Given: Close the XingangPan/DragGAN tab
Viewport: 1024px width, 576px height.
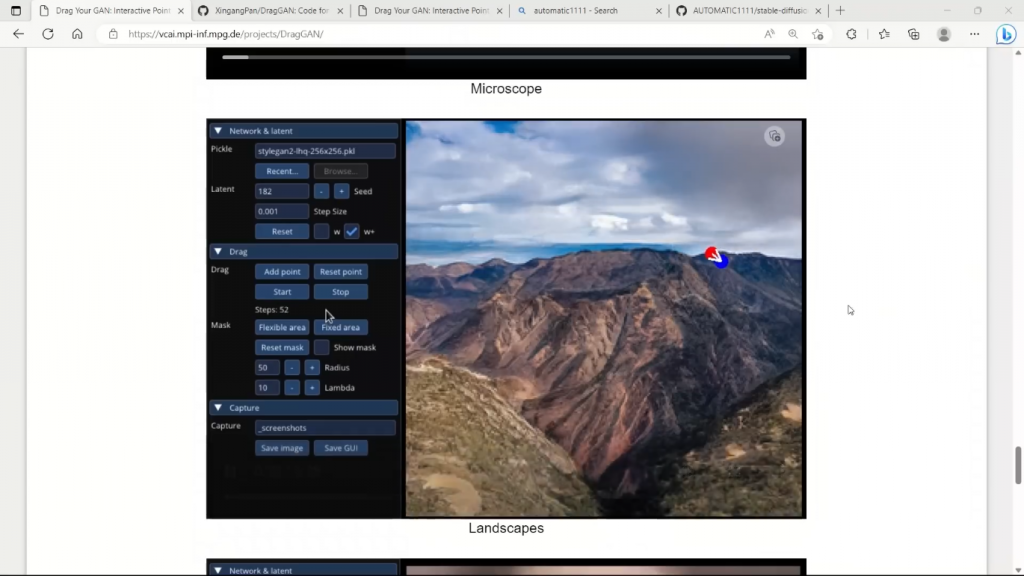Looking at the screenshot, I should pos(340,10).
